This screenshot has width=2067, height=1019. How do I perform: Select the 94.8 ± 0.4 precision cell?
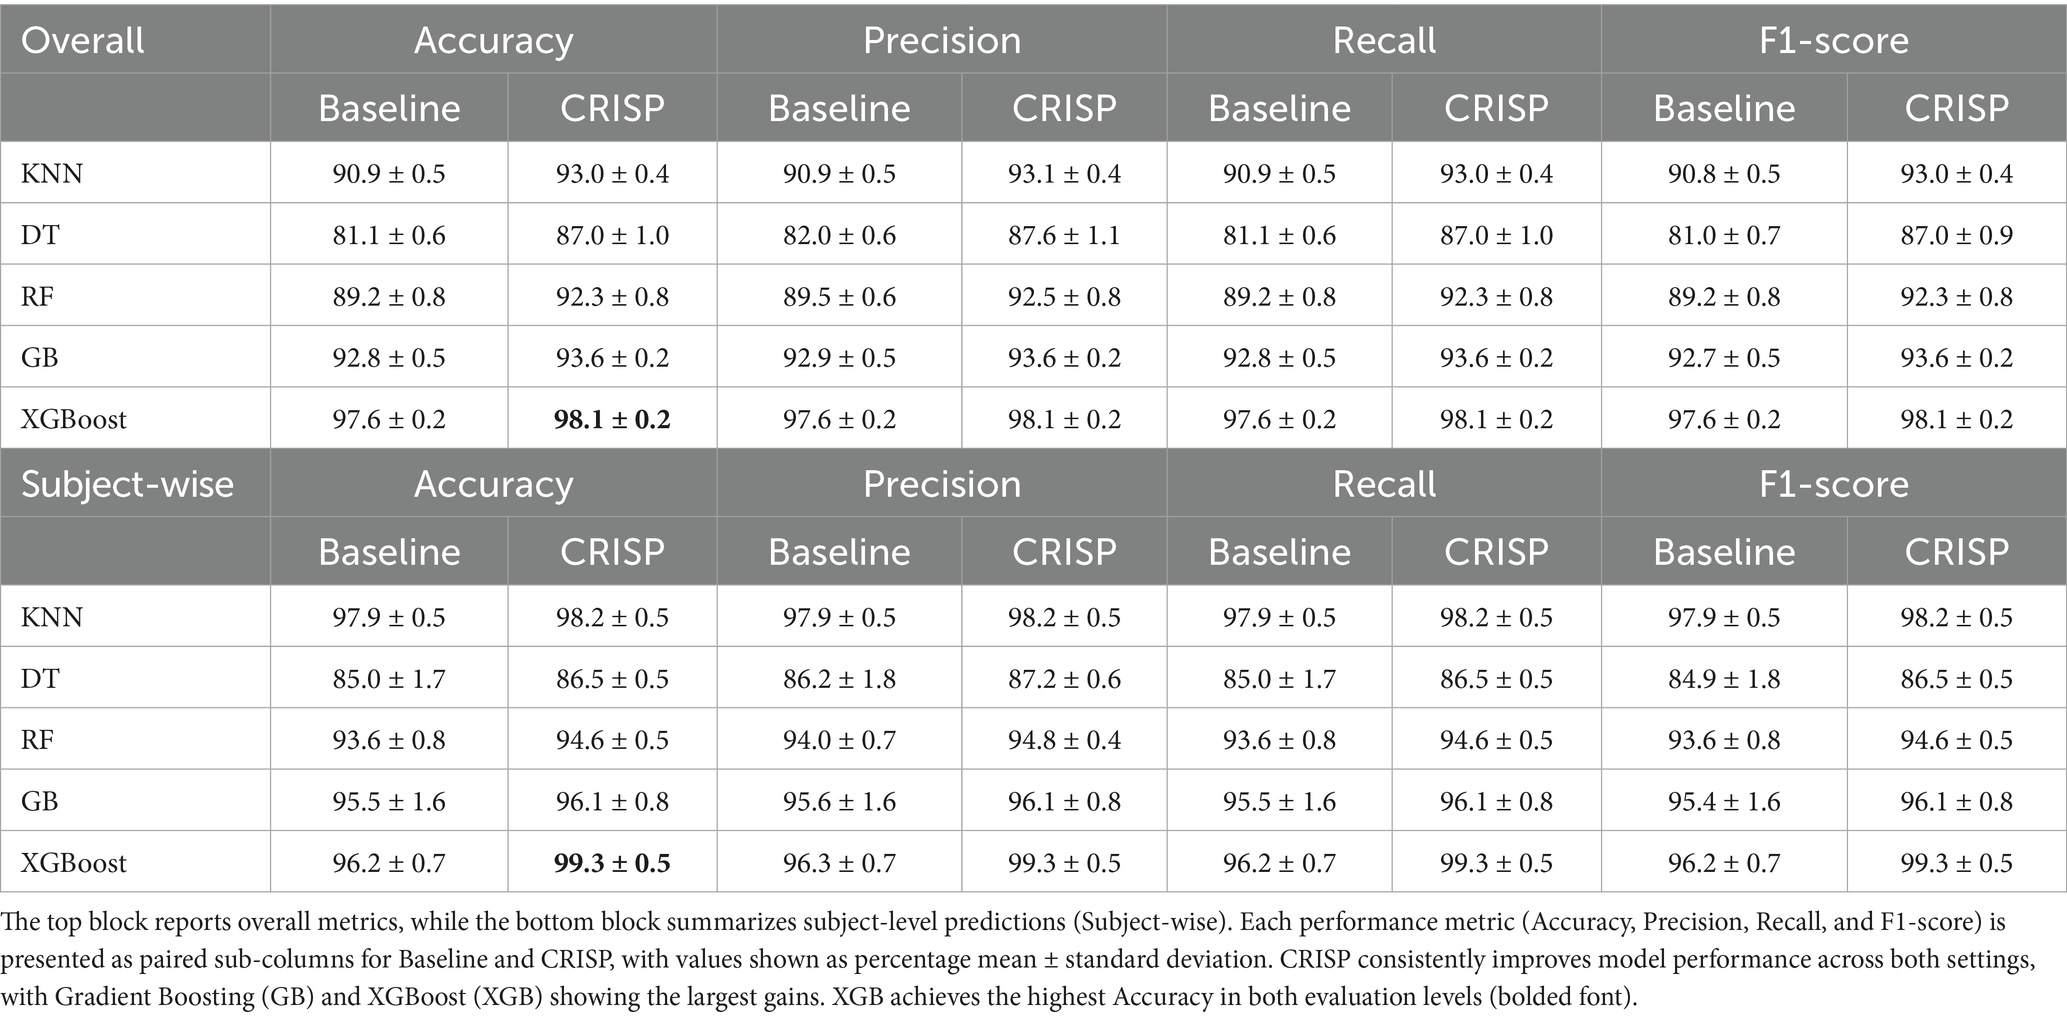pyautogui.click(x=1064, y=740)
